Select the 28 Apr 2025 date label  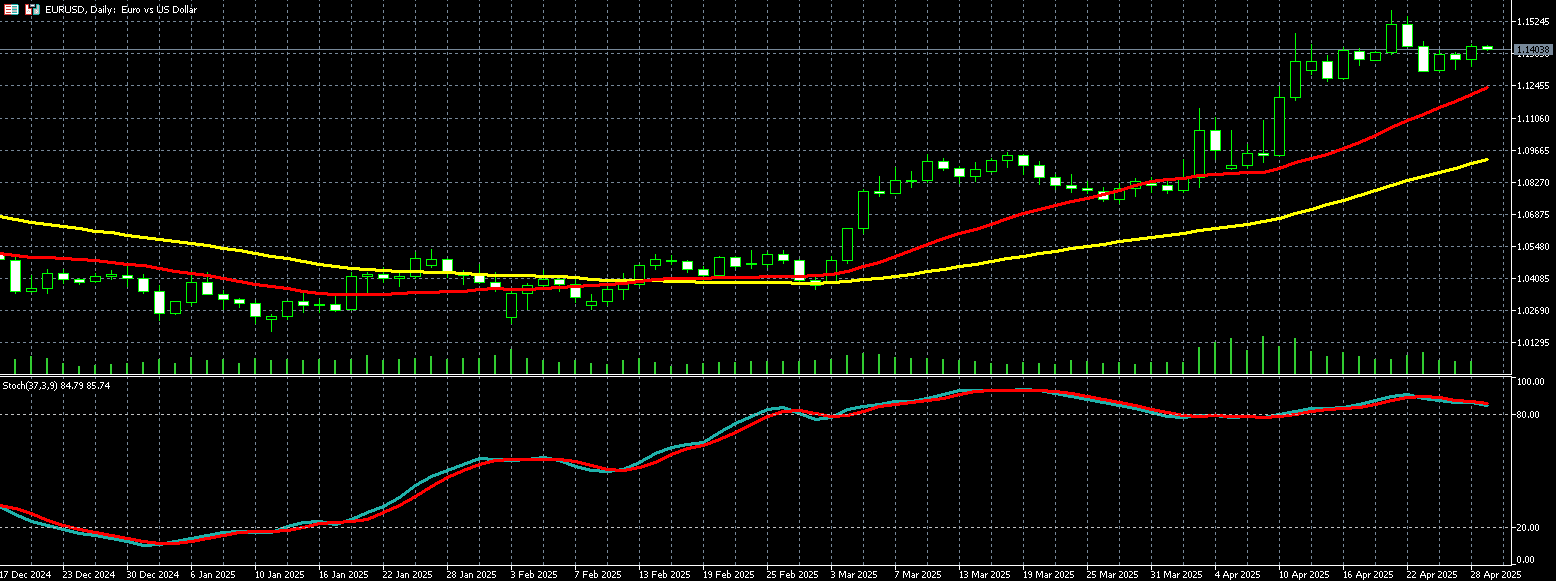coord(1495,575)
